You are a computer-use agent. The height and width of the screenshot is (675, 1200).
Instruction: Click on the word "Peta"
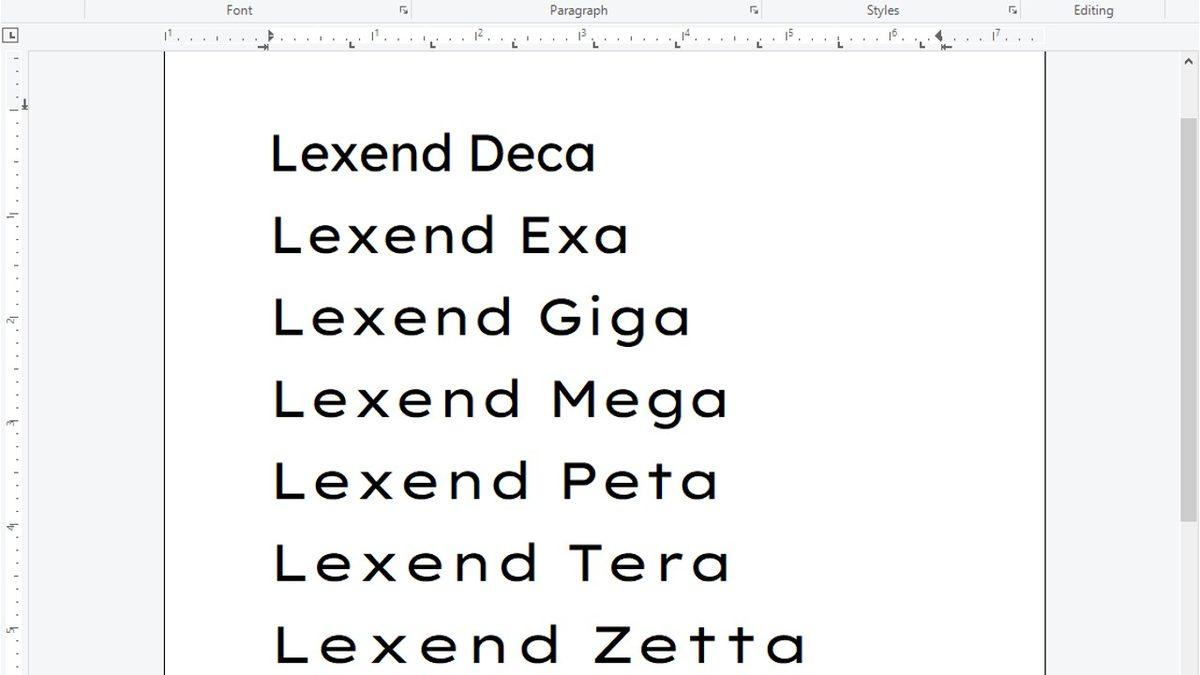pyautogui.click(x=639, y=482)
